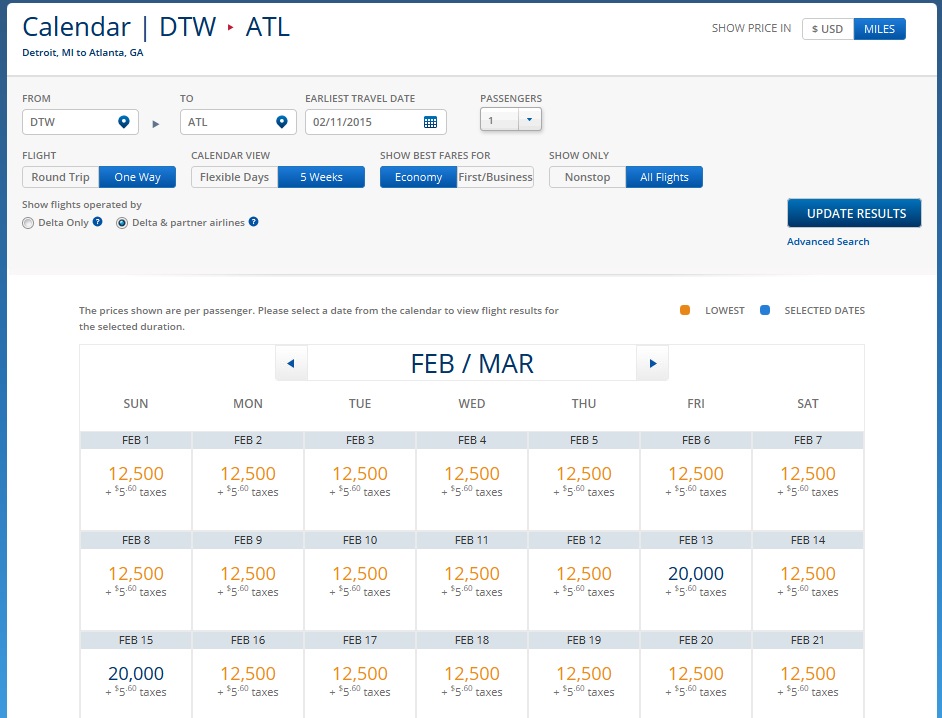Choose Flexible Days calendar view
Image resolution: width=942 pixels, height=718 pixels.
(x=234, y=177)
